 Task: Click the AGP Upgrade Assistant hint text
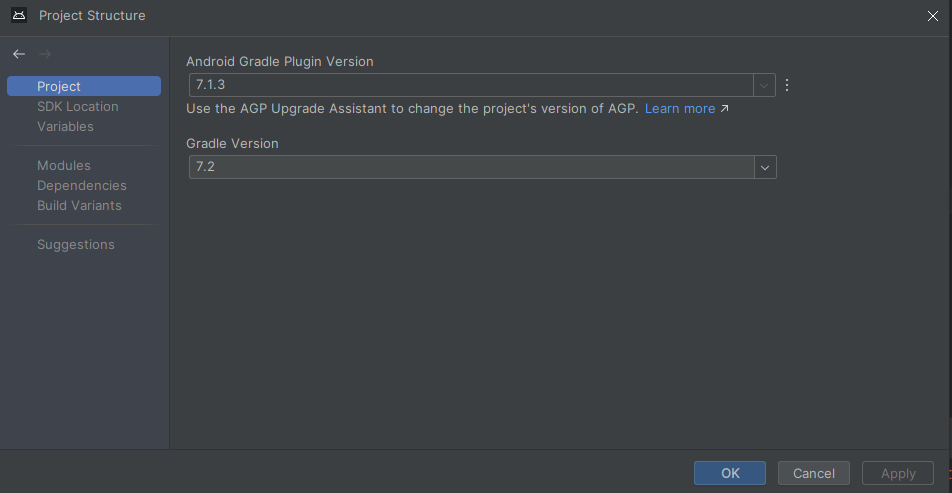click(412, 109)
